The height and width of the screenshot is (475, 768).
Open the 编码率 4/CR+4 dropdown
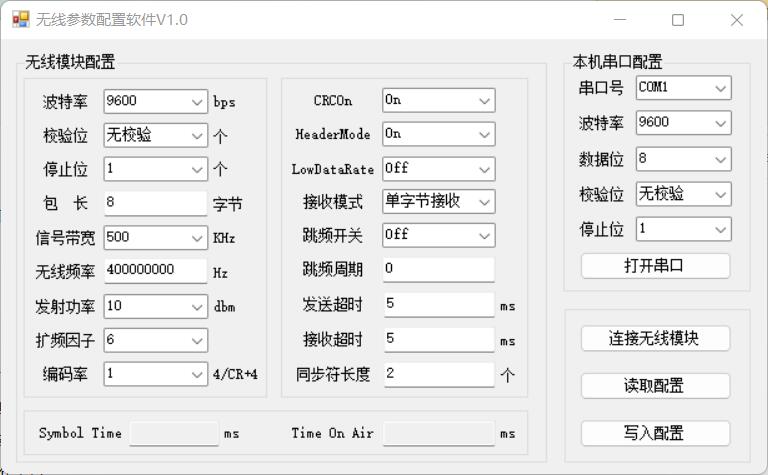tap(156, 374)
